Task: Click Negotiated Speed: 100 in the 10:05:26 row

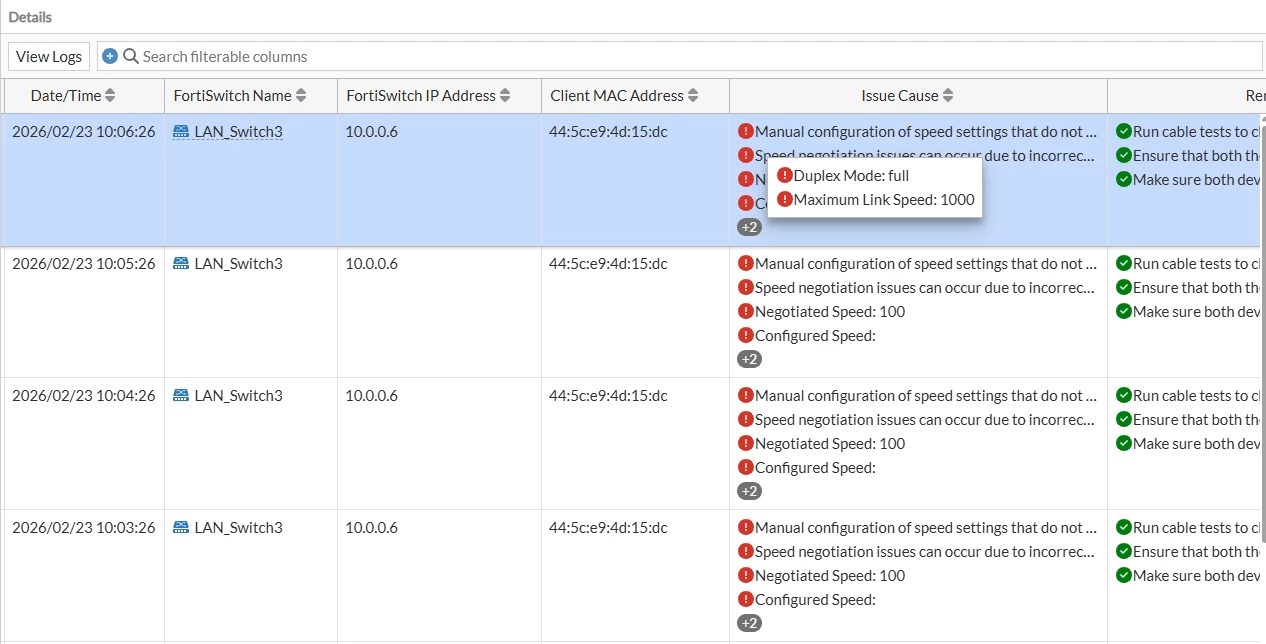Action: tap(830, 311)
